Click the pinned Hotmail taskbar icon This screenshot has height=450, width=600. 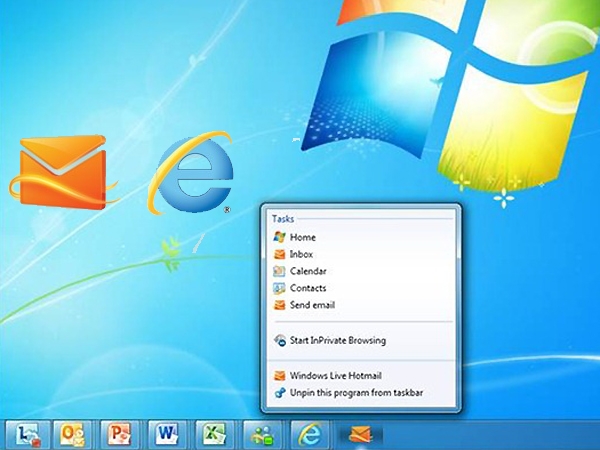tap(360, 435)
